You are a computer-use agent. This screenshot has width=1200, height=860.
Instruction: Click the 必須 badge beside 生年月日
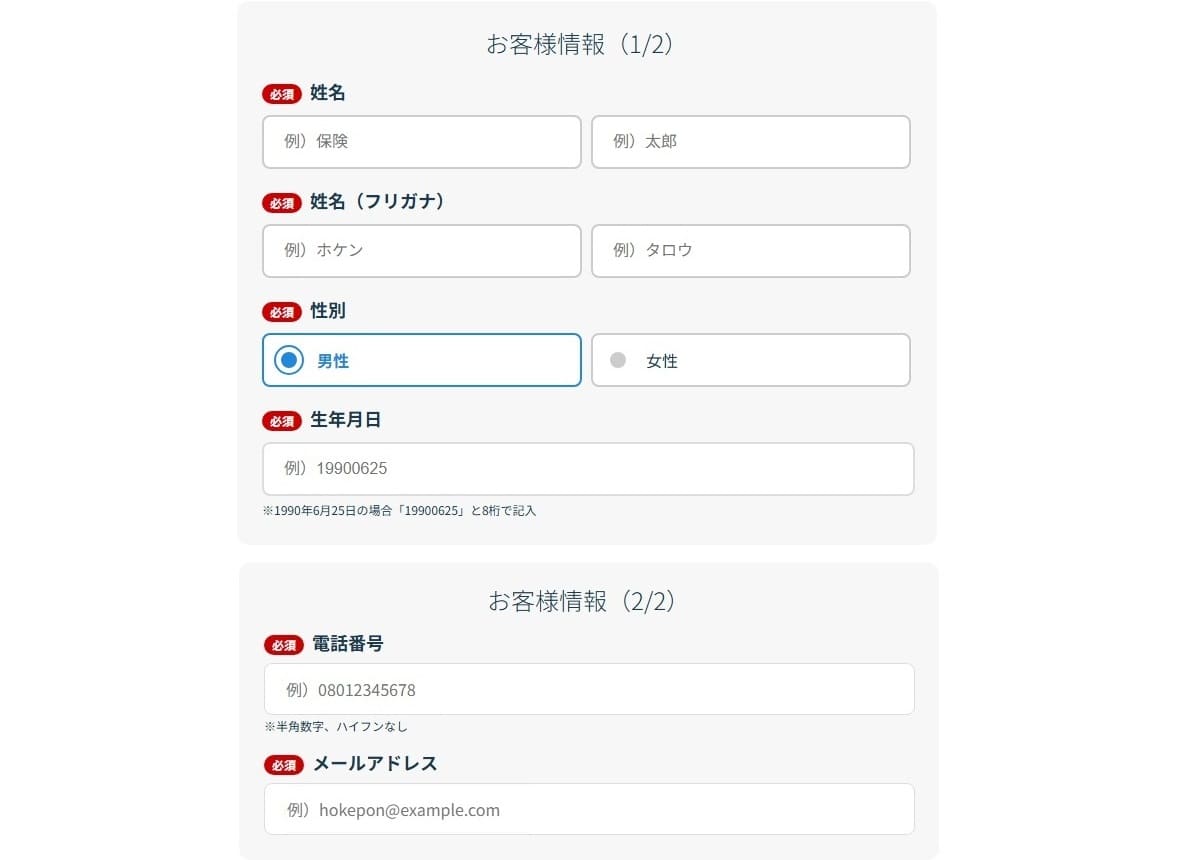[282, 421]
